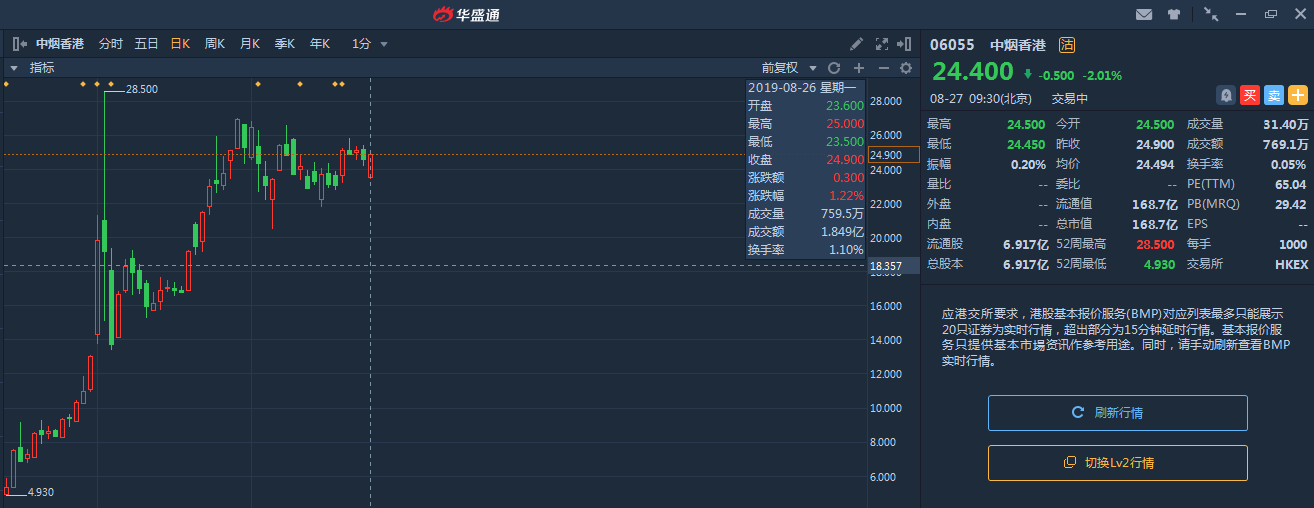Add stock to watchlist with plus icon
This screenshot has width=1314, height=508.
point(1298,95)
